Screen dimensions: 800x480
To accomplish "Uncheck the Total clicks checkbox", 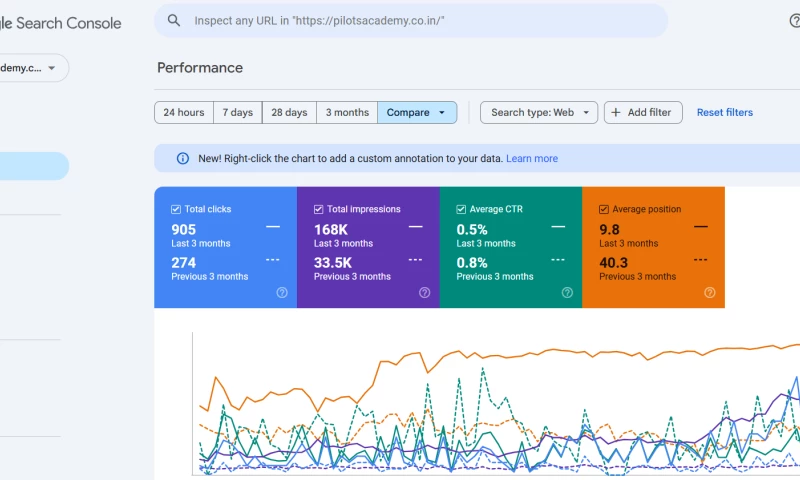I will coord(176,209).
